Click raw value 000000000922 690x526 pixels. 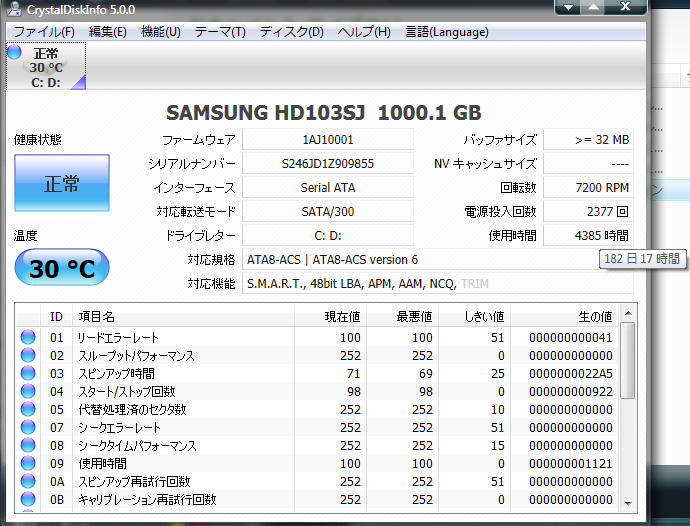pyautogui.click(x=570, y=392)
